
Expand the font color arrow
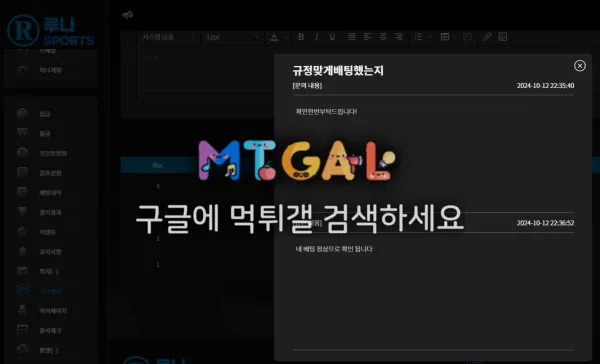pos(285,37)
